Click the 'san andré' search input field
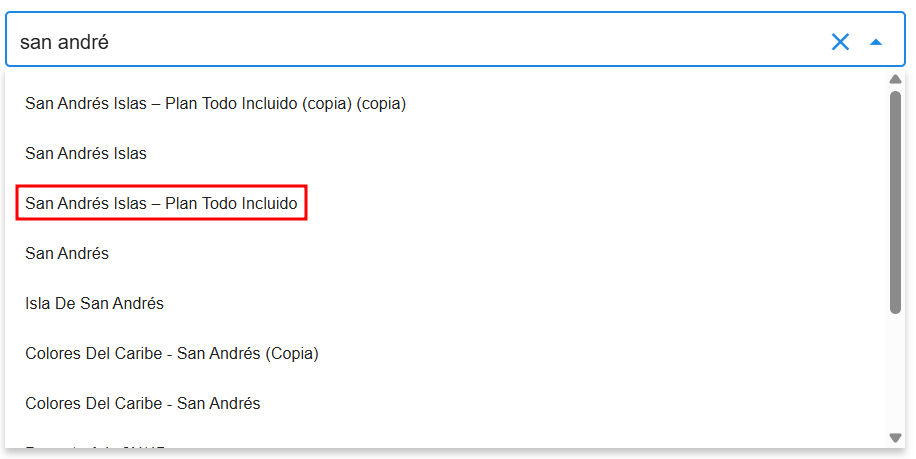 tap(400, 42)
